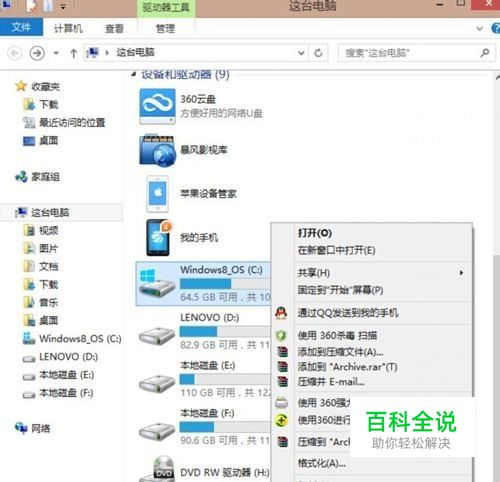This screenshot has width=500, height=482.
Task: Open the 我的手机 device icon
Action: [x=159, y=237]
